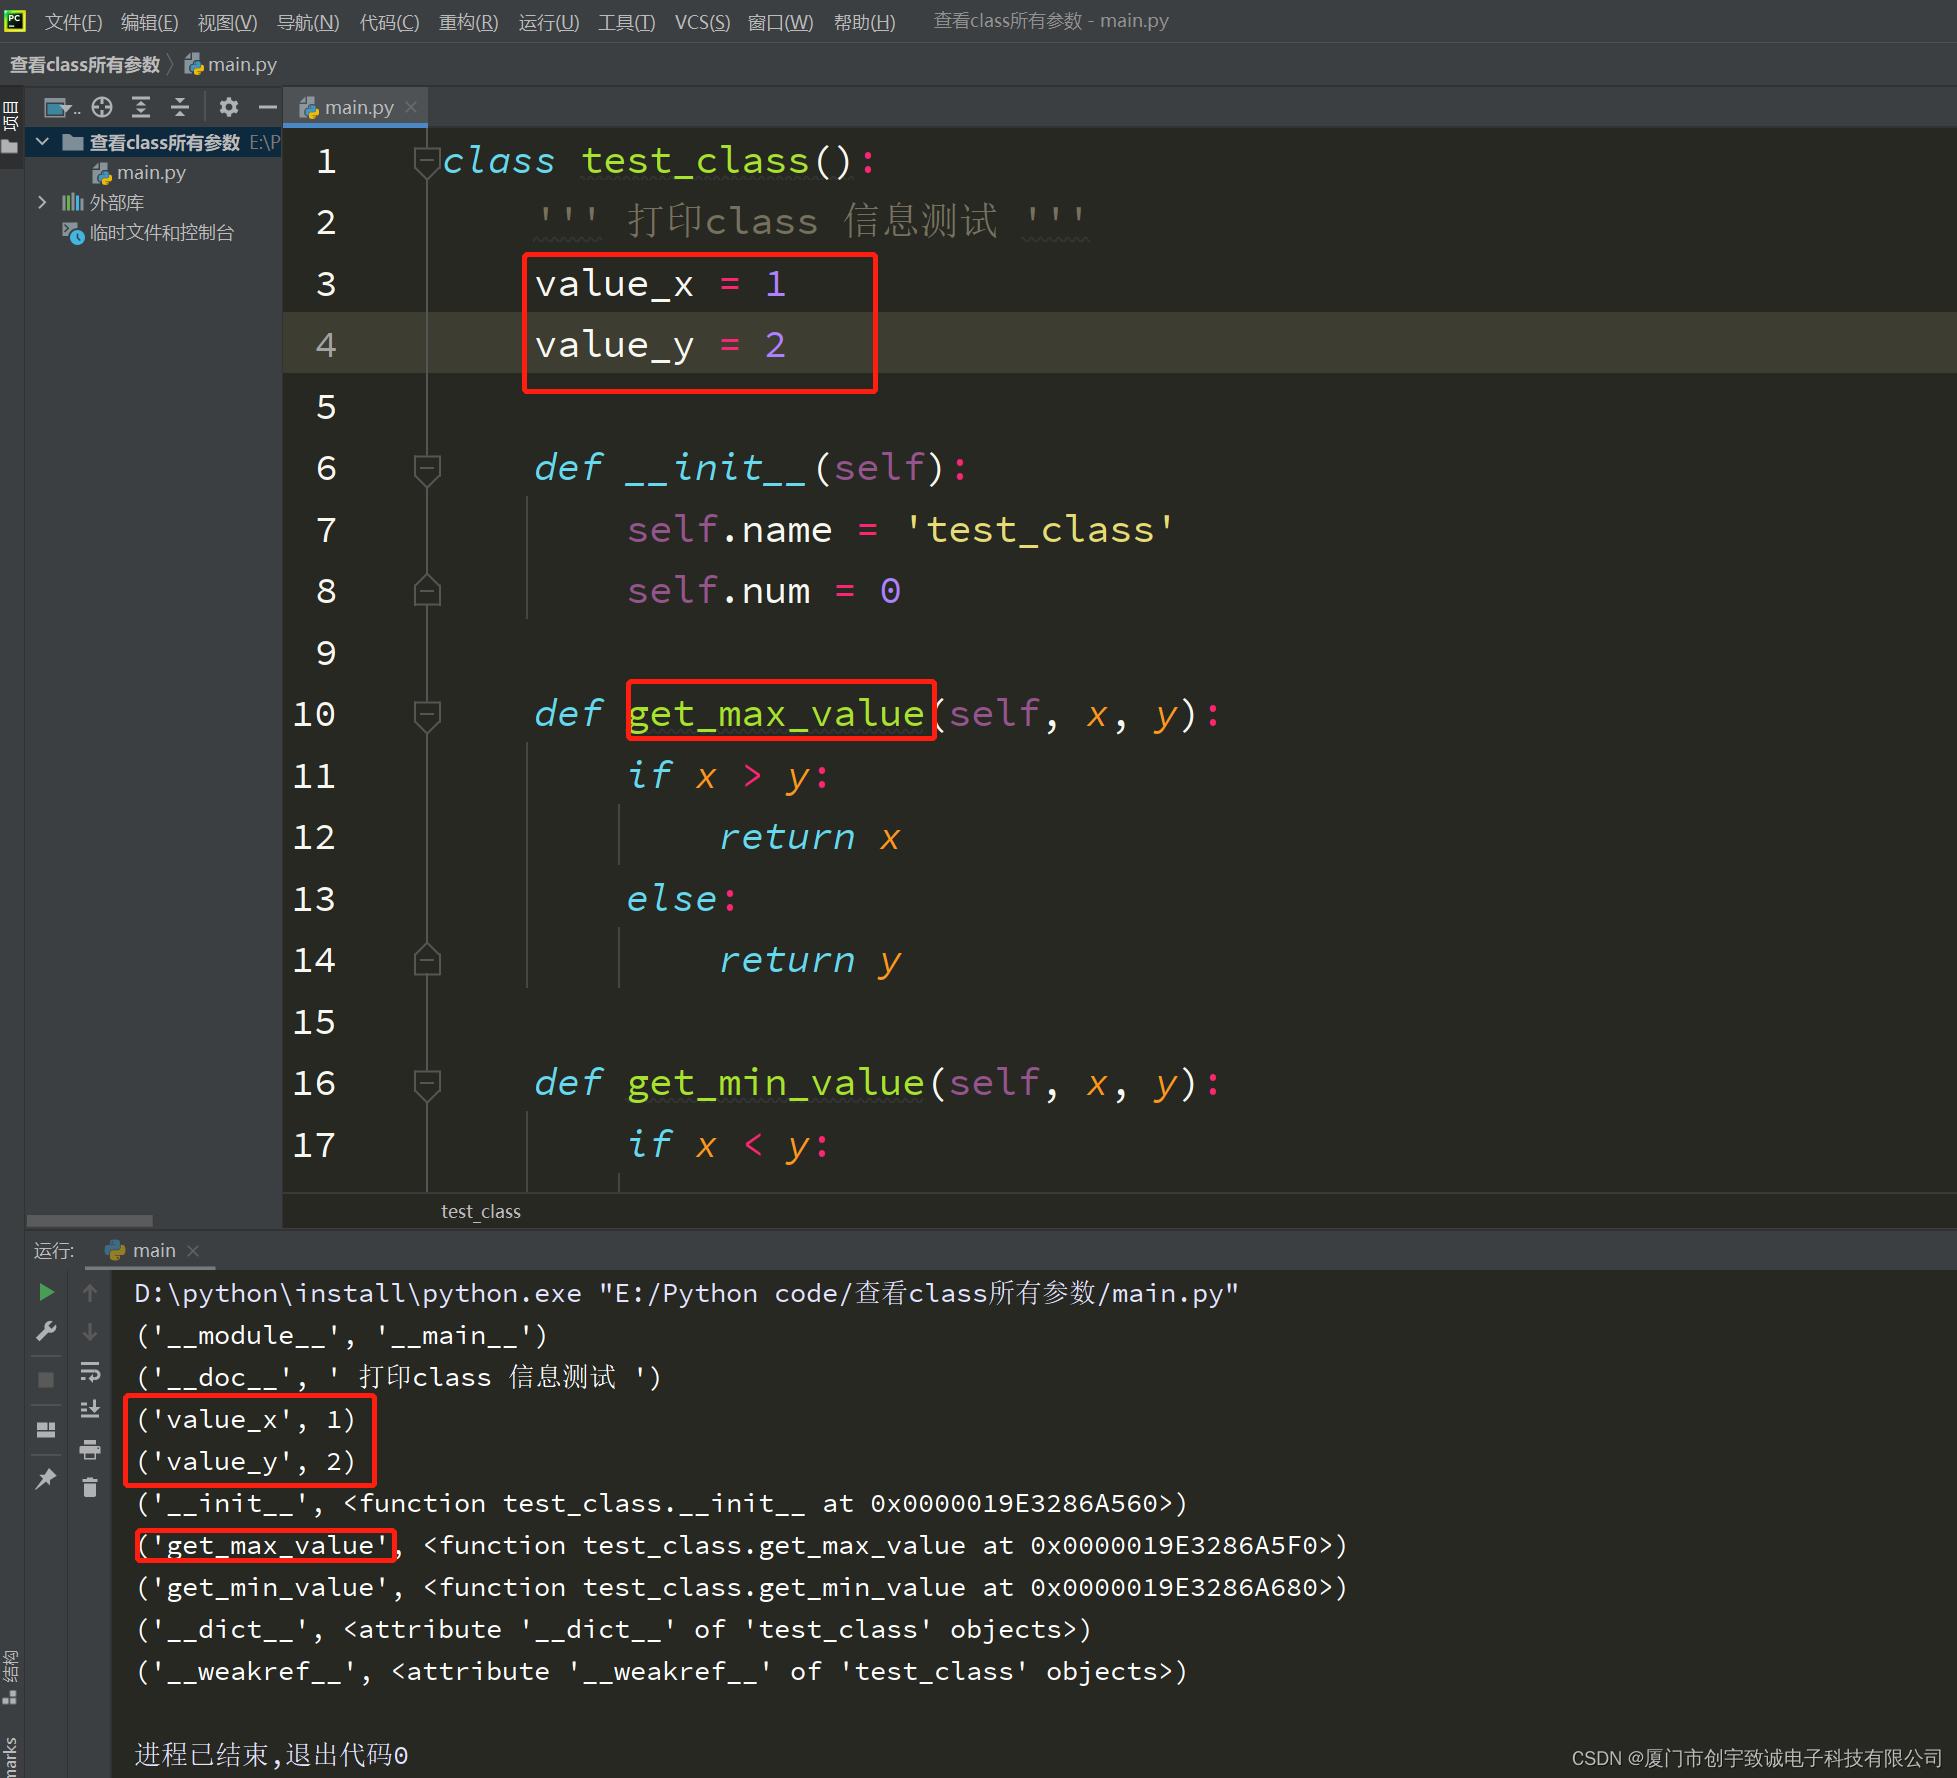
Task: Open main.py in project tree
Action: [151, 173]
